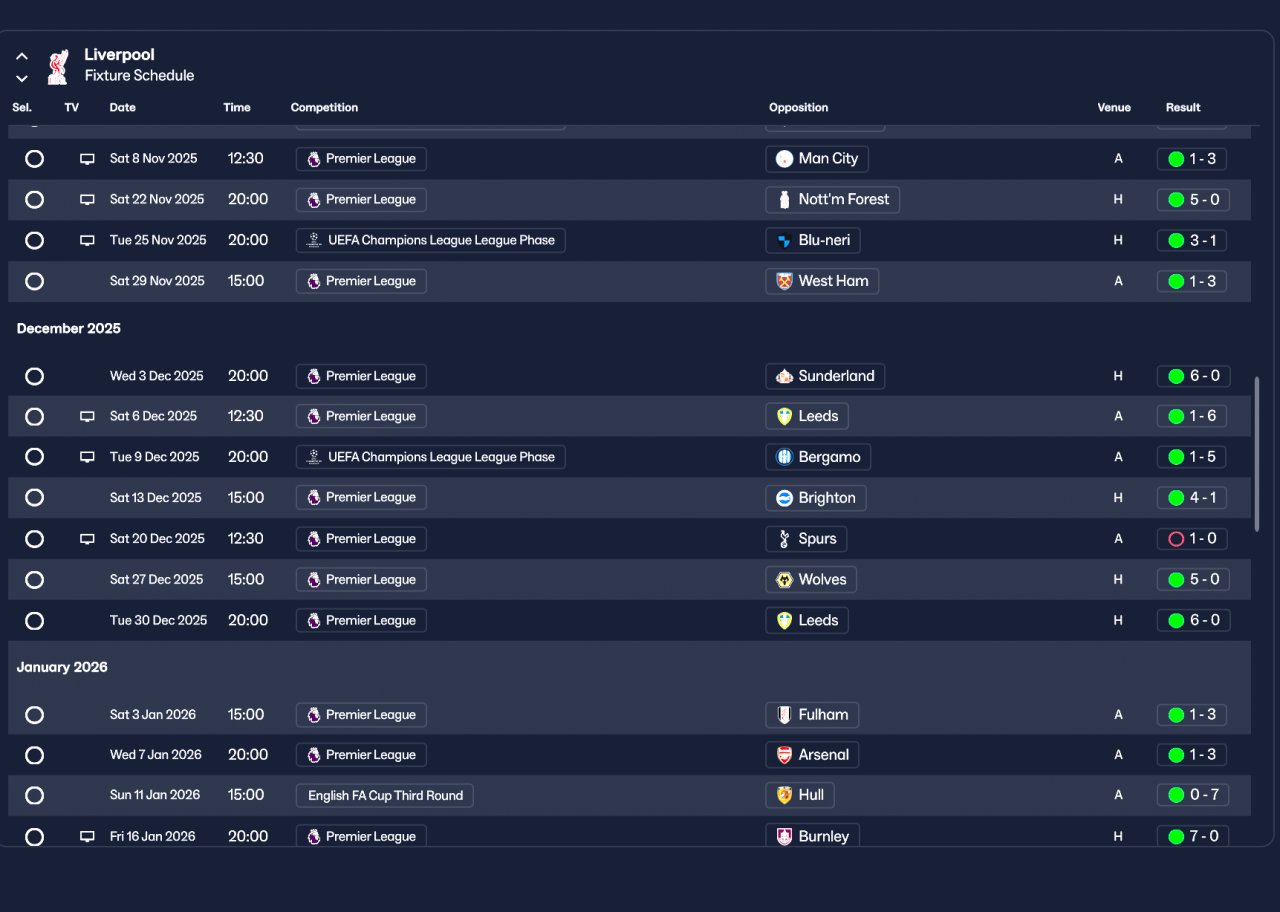
Task: Tick the selection circle for Arsenal match
Action: [x=34, y=755]
